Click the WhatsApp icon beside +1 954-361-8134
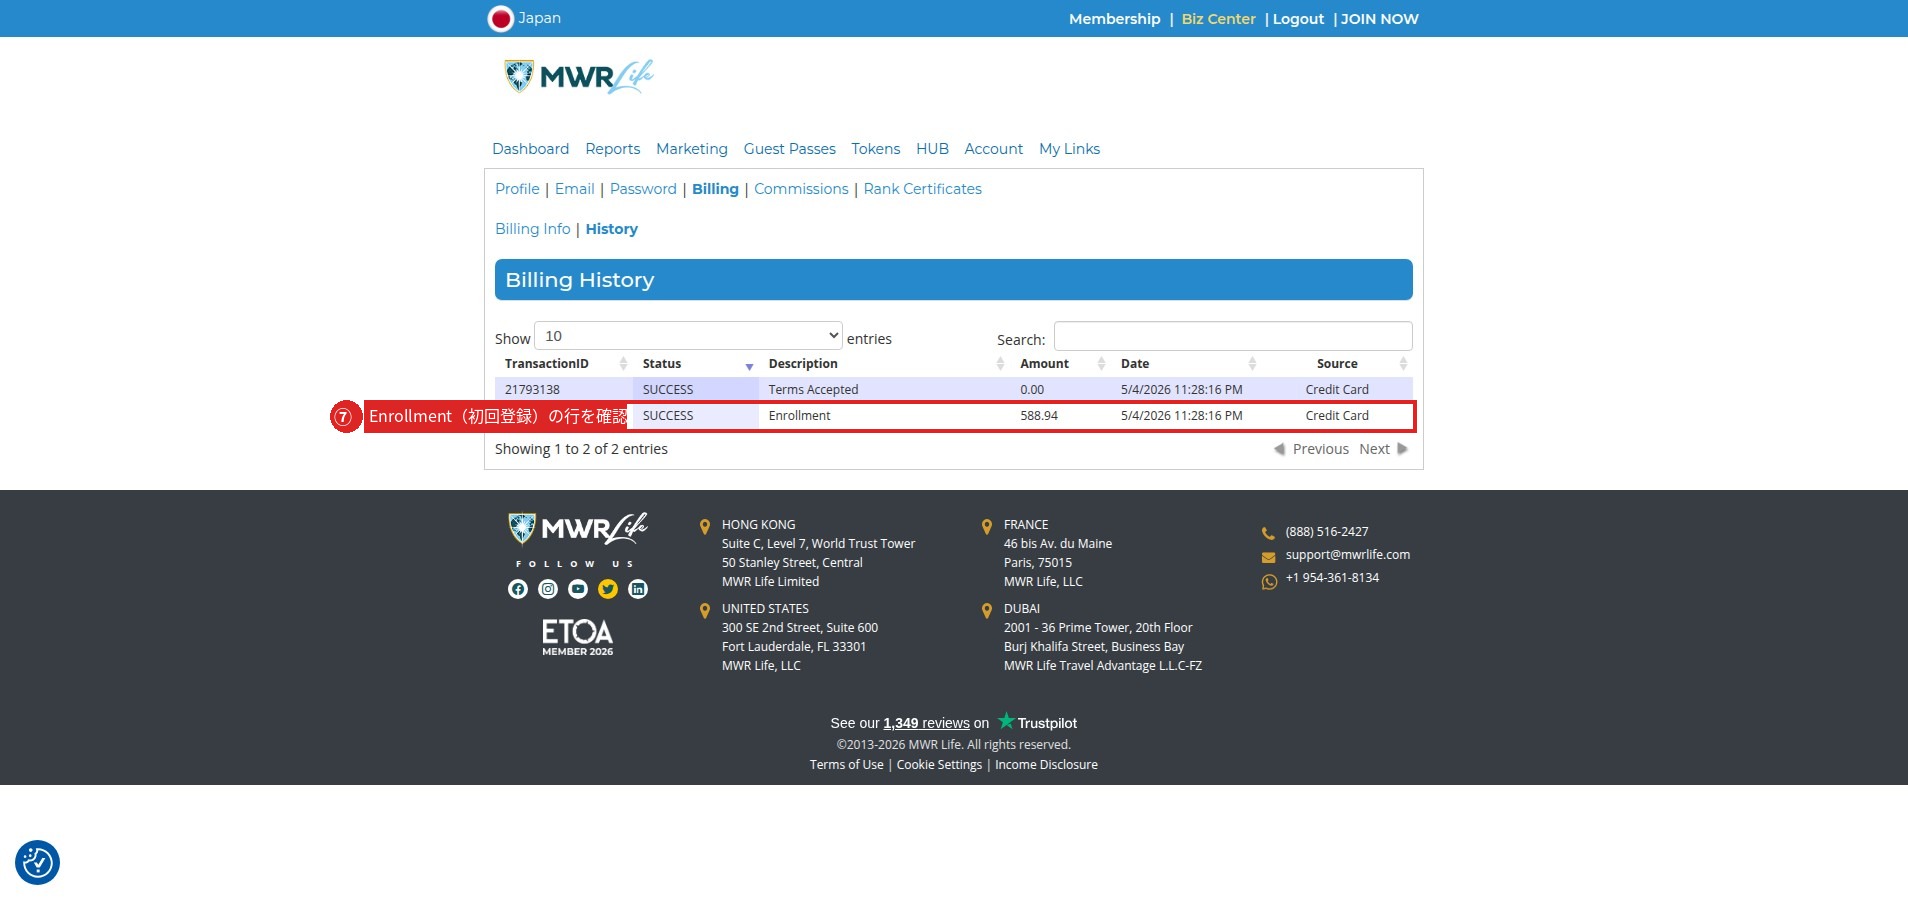The image size is (1908, 900). [1269, 581]
